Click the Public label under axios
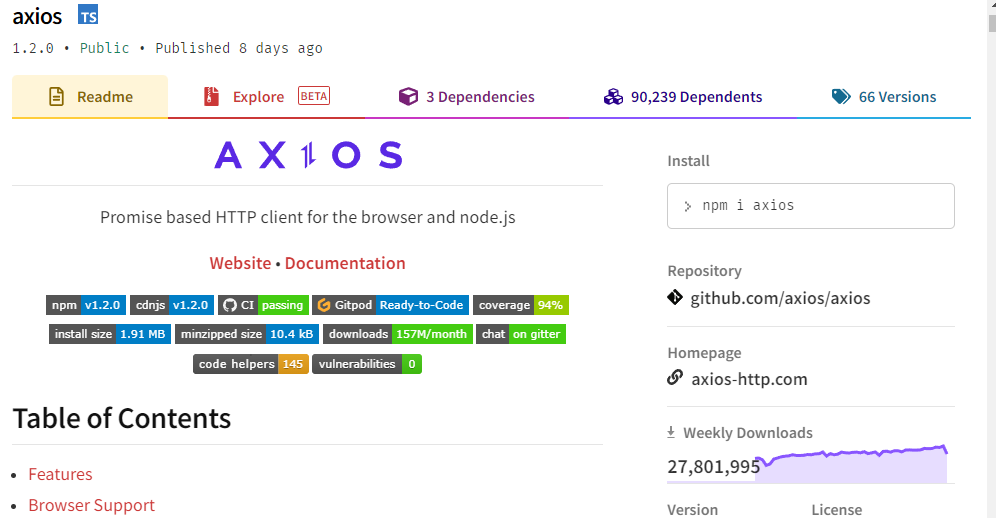The height and width of the screenshot is (518, 996). click(104, 48)
